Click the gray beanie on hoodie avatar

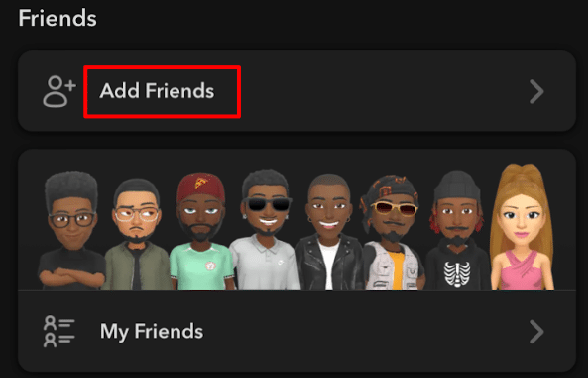tap(457, 187)
